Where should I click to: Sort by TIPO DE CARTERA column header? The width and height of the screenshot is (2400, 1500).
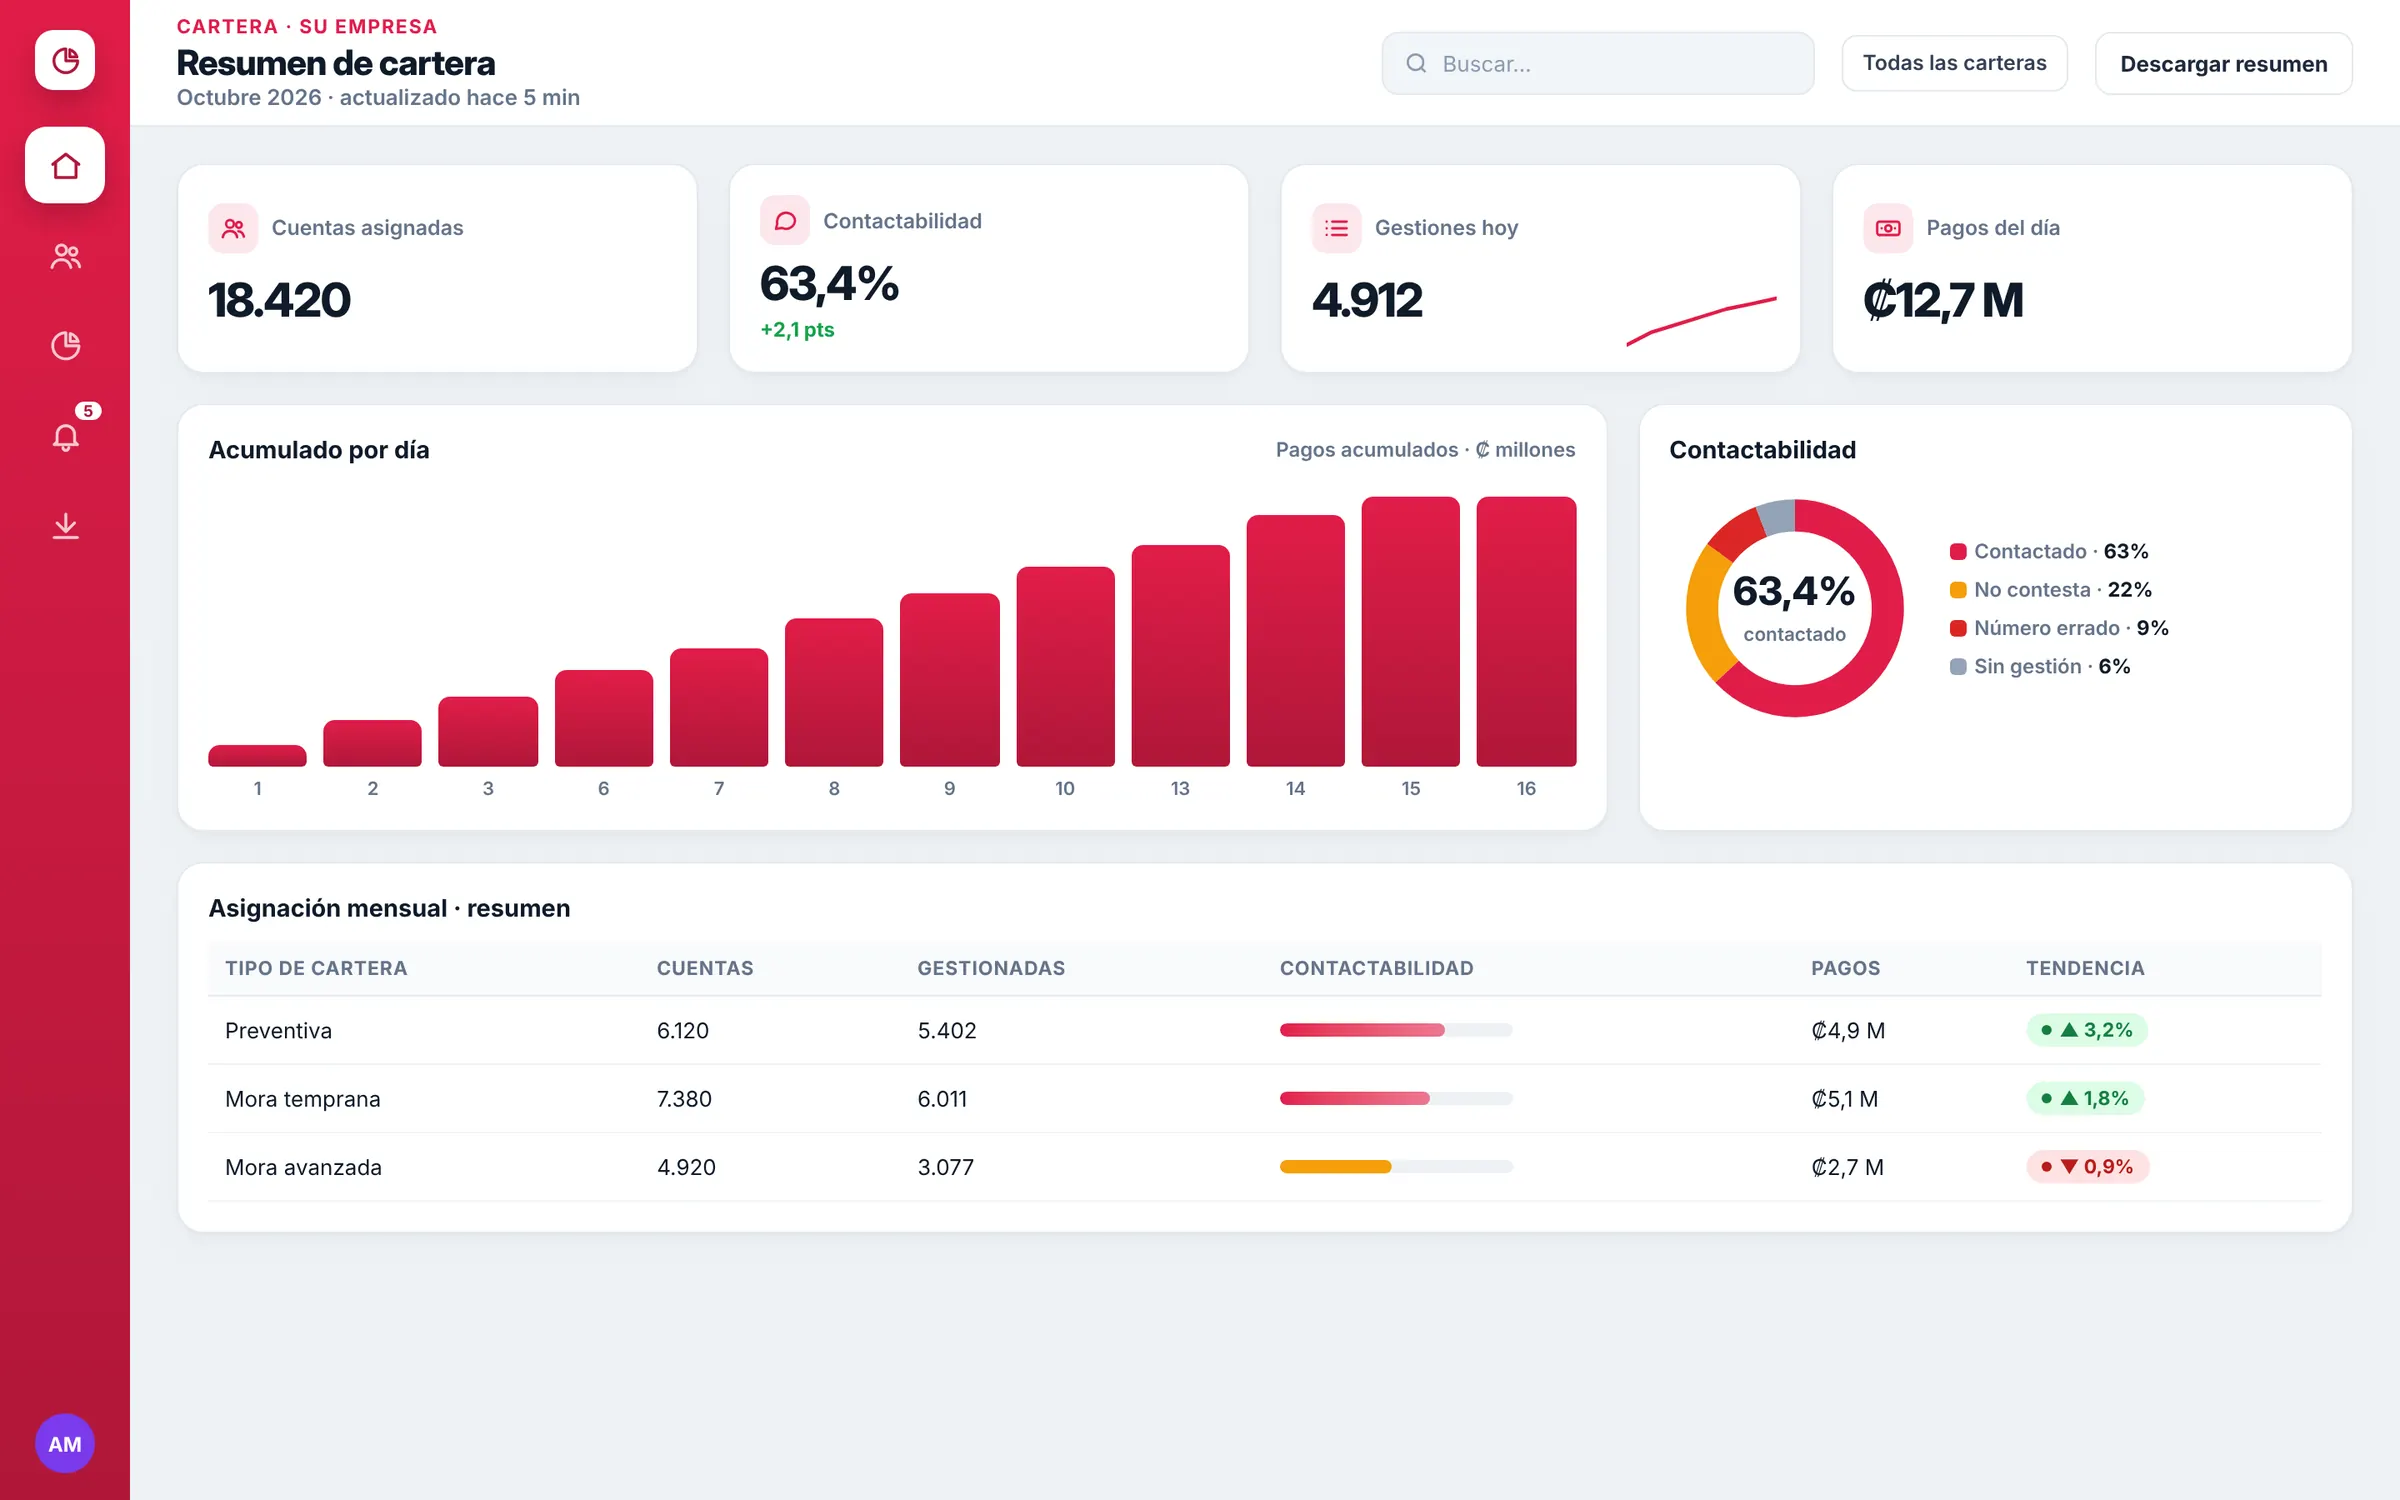[x=316, y=968]
